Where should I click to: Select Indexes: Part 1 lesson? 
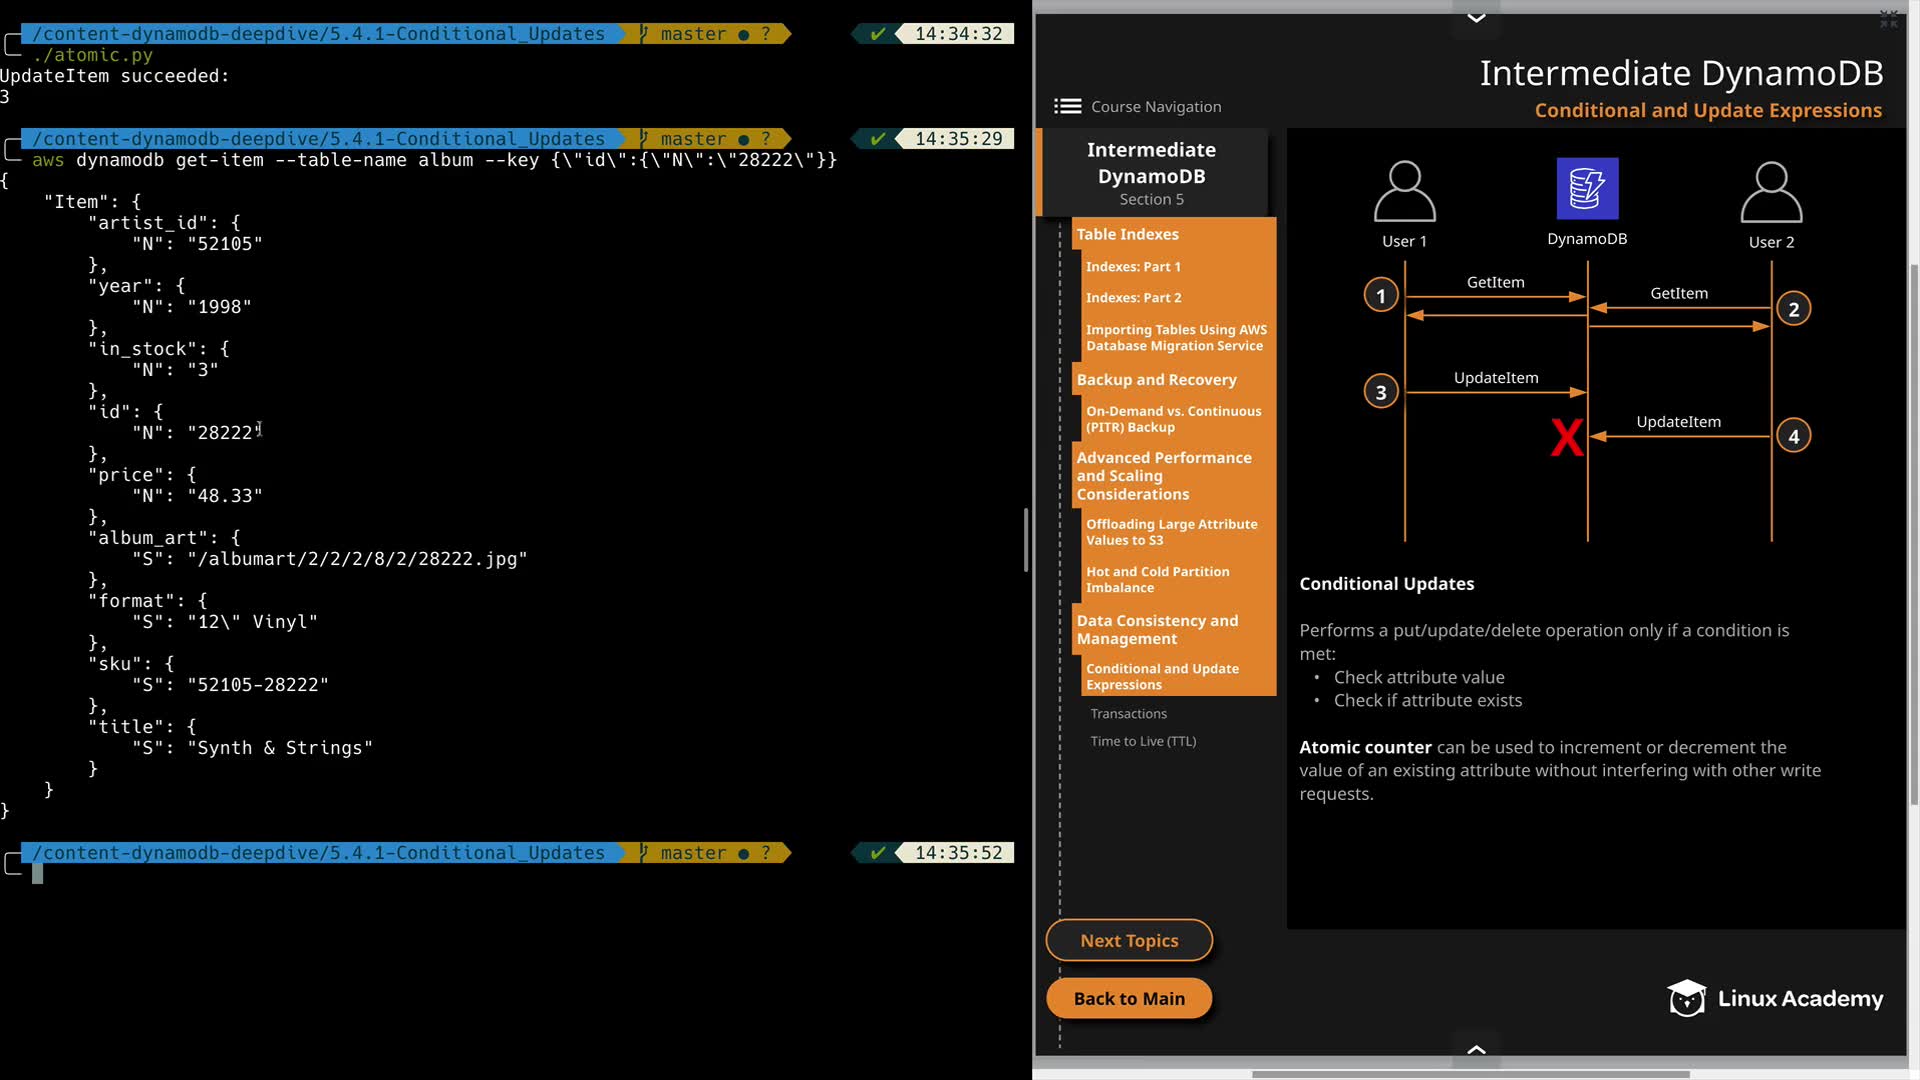[1133, 267]
